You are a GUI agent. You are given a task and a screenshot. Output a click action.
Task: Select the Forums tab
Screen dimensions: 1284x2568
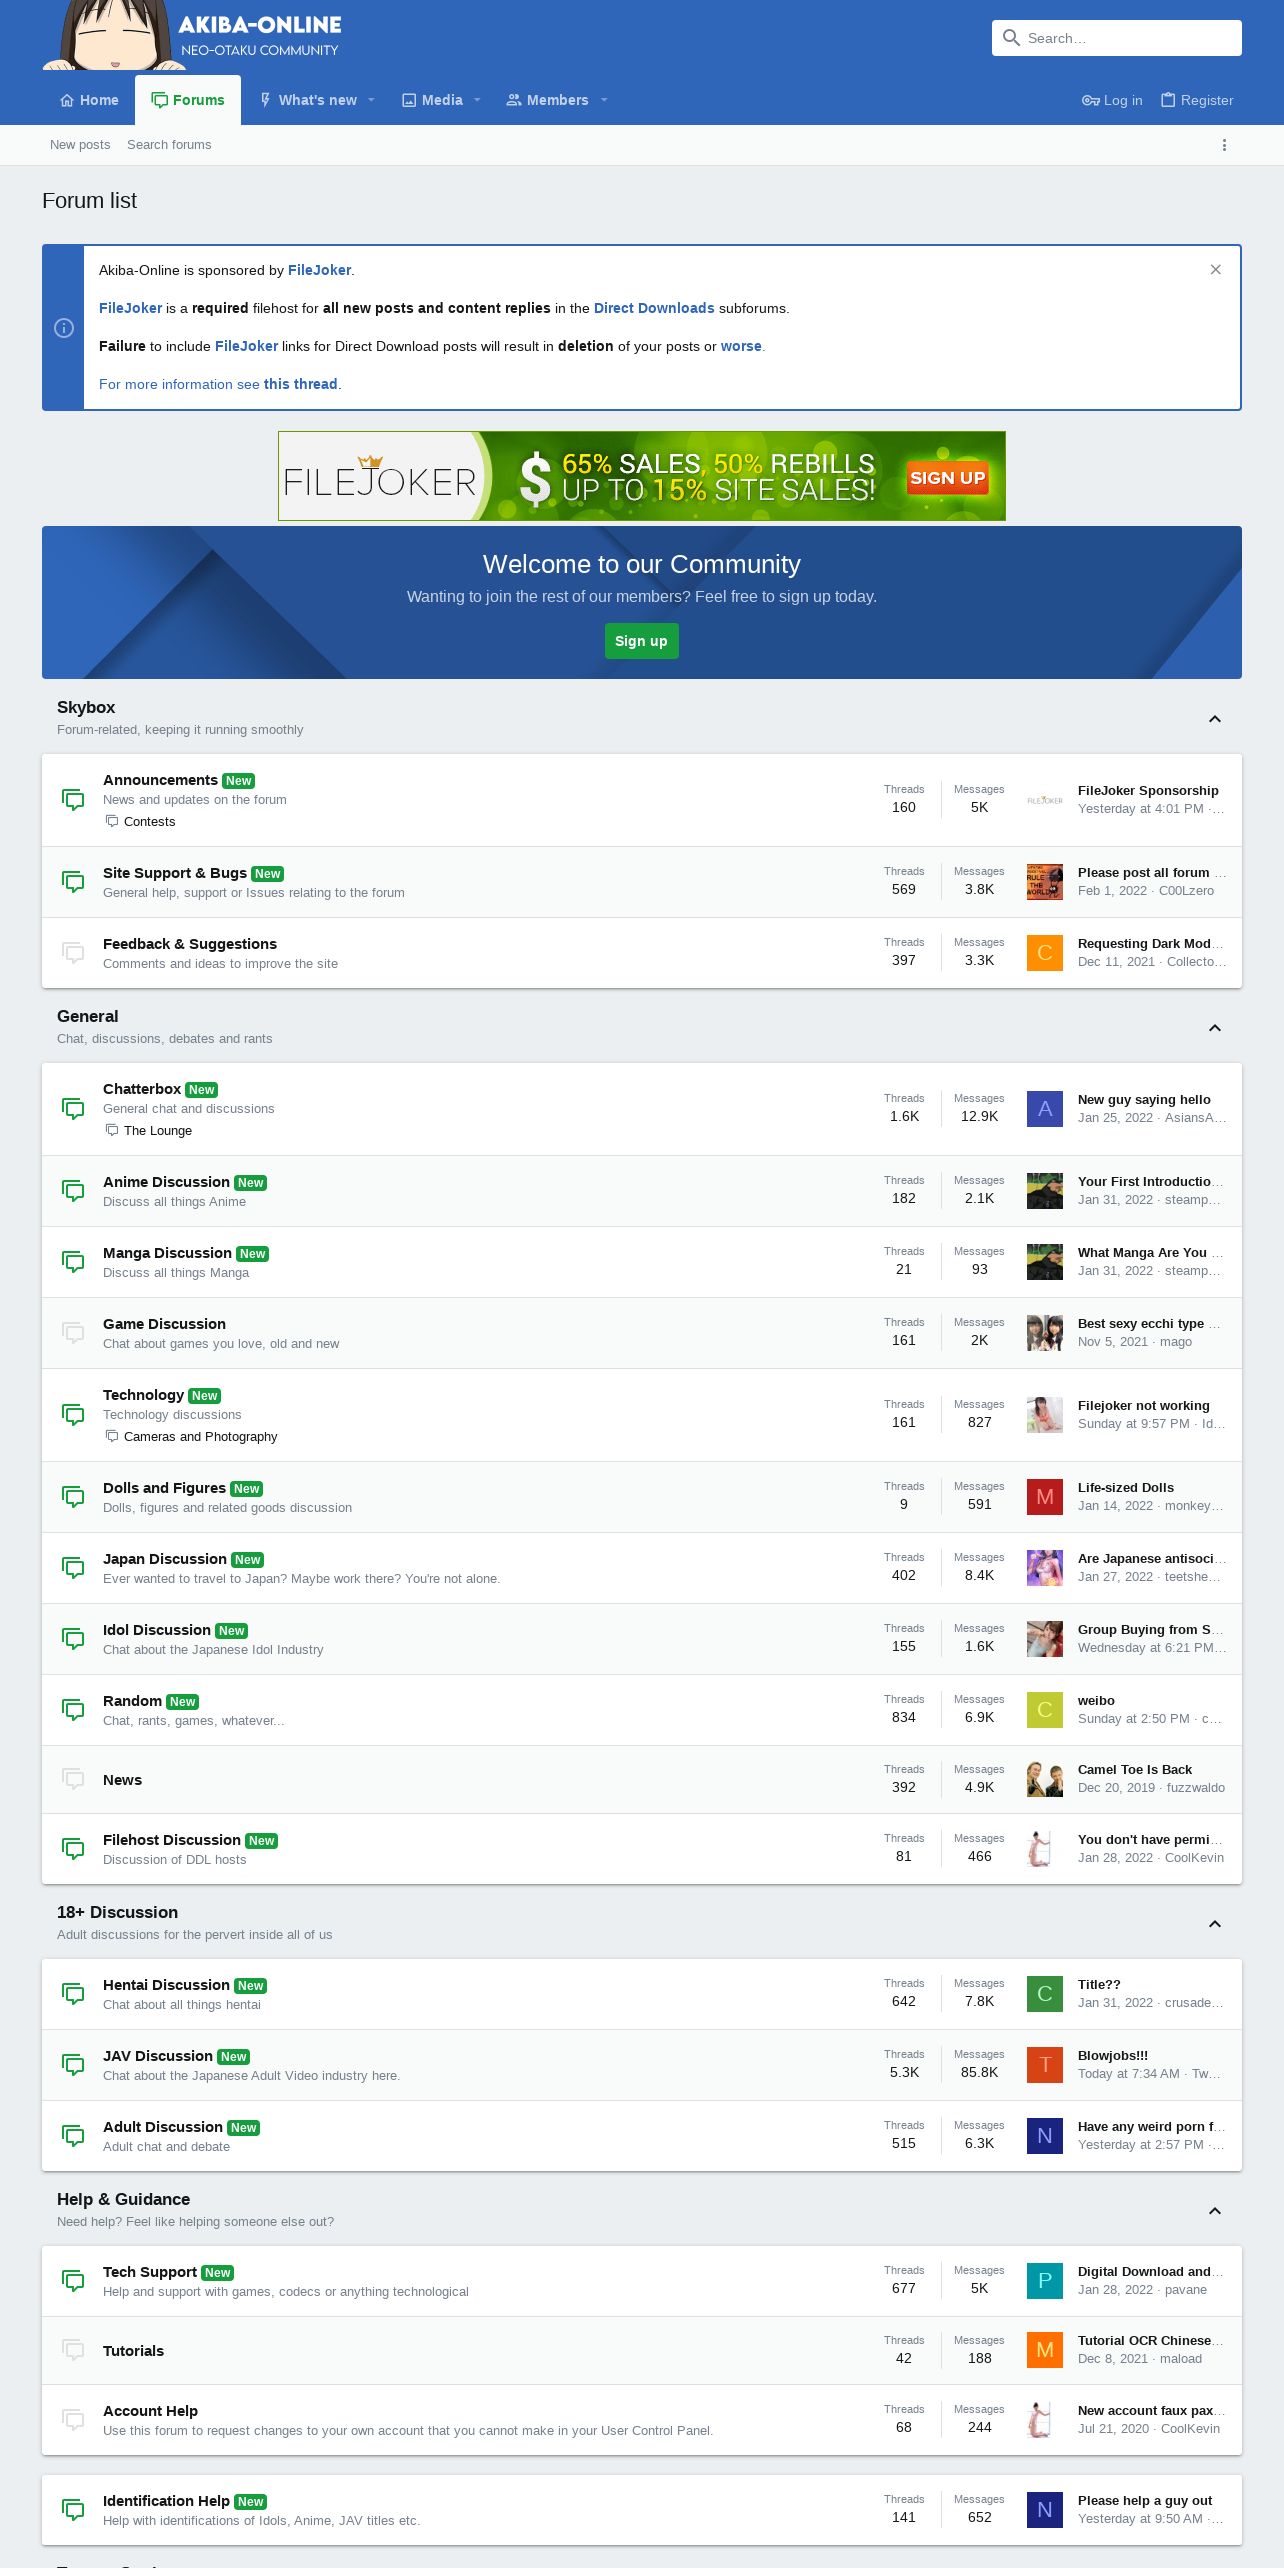(x=188, y=100)
